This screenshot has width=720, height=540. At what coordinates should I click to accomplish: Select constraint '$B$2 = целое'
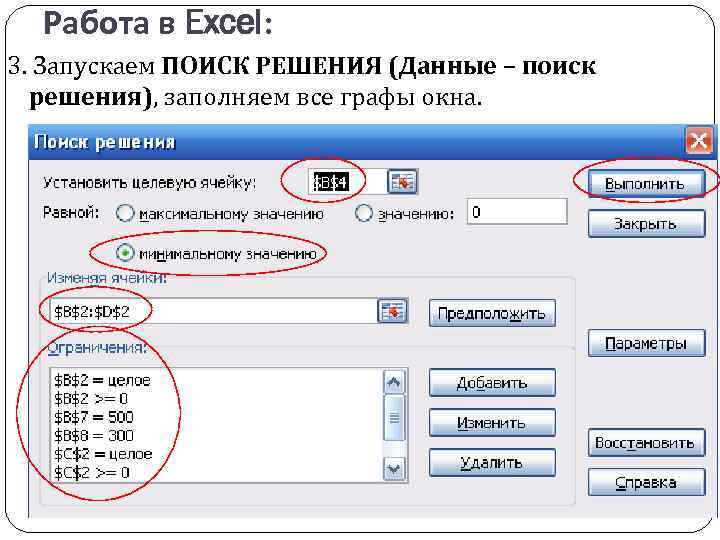tap(102, 380)
